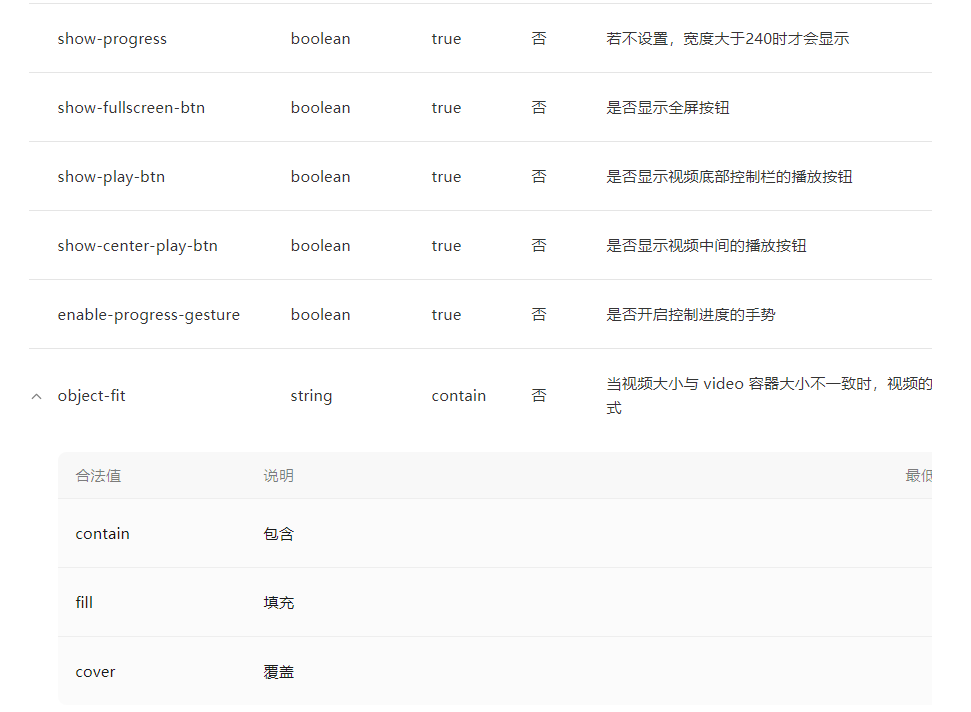The image size is (971, 712).
Task: Click boolean type in enable-progress-gesture row
Action: coord(321,315)
